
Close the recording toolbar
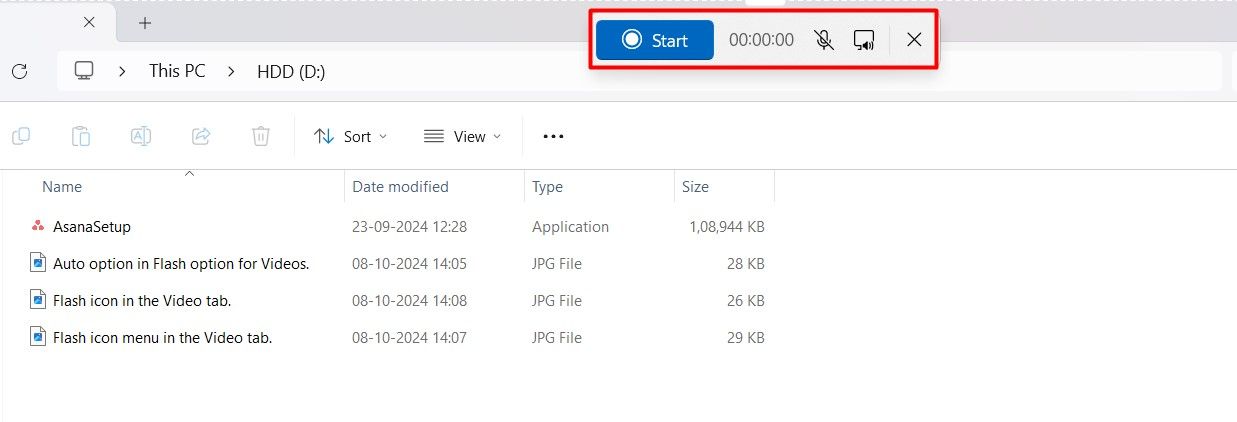click(x=914, y=40)
